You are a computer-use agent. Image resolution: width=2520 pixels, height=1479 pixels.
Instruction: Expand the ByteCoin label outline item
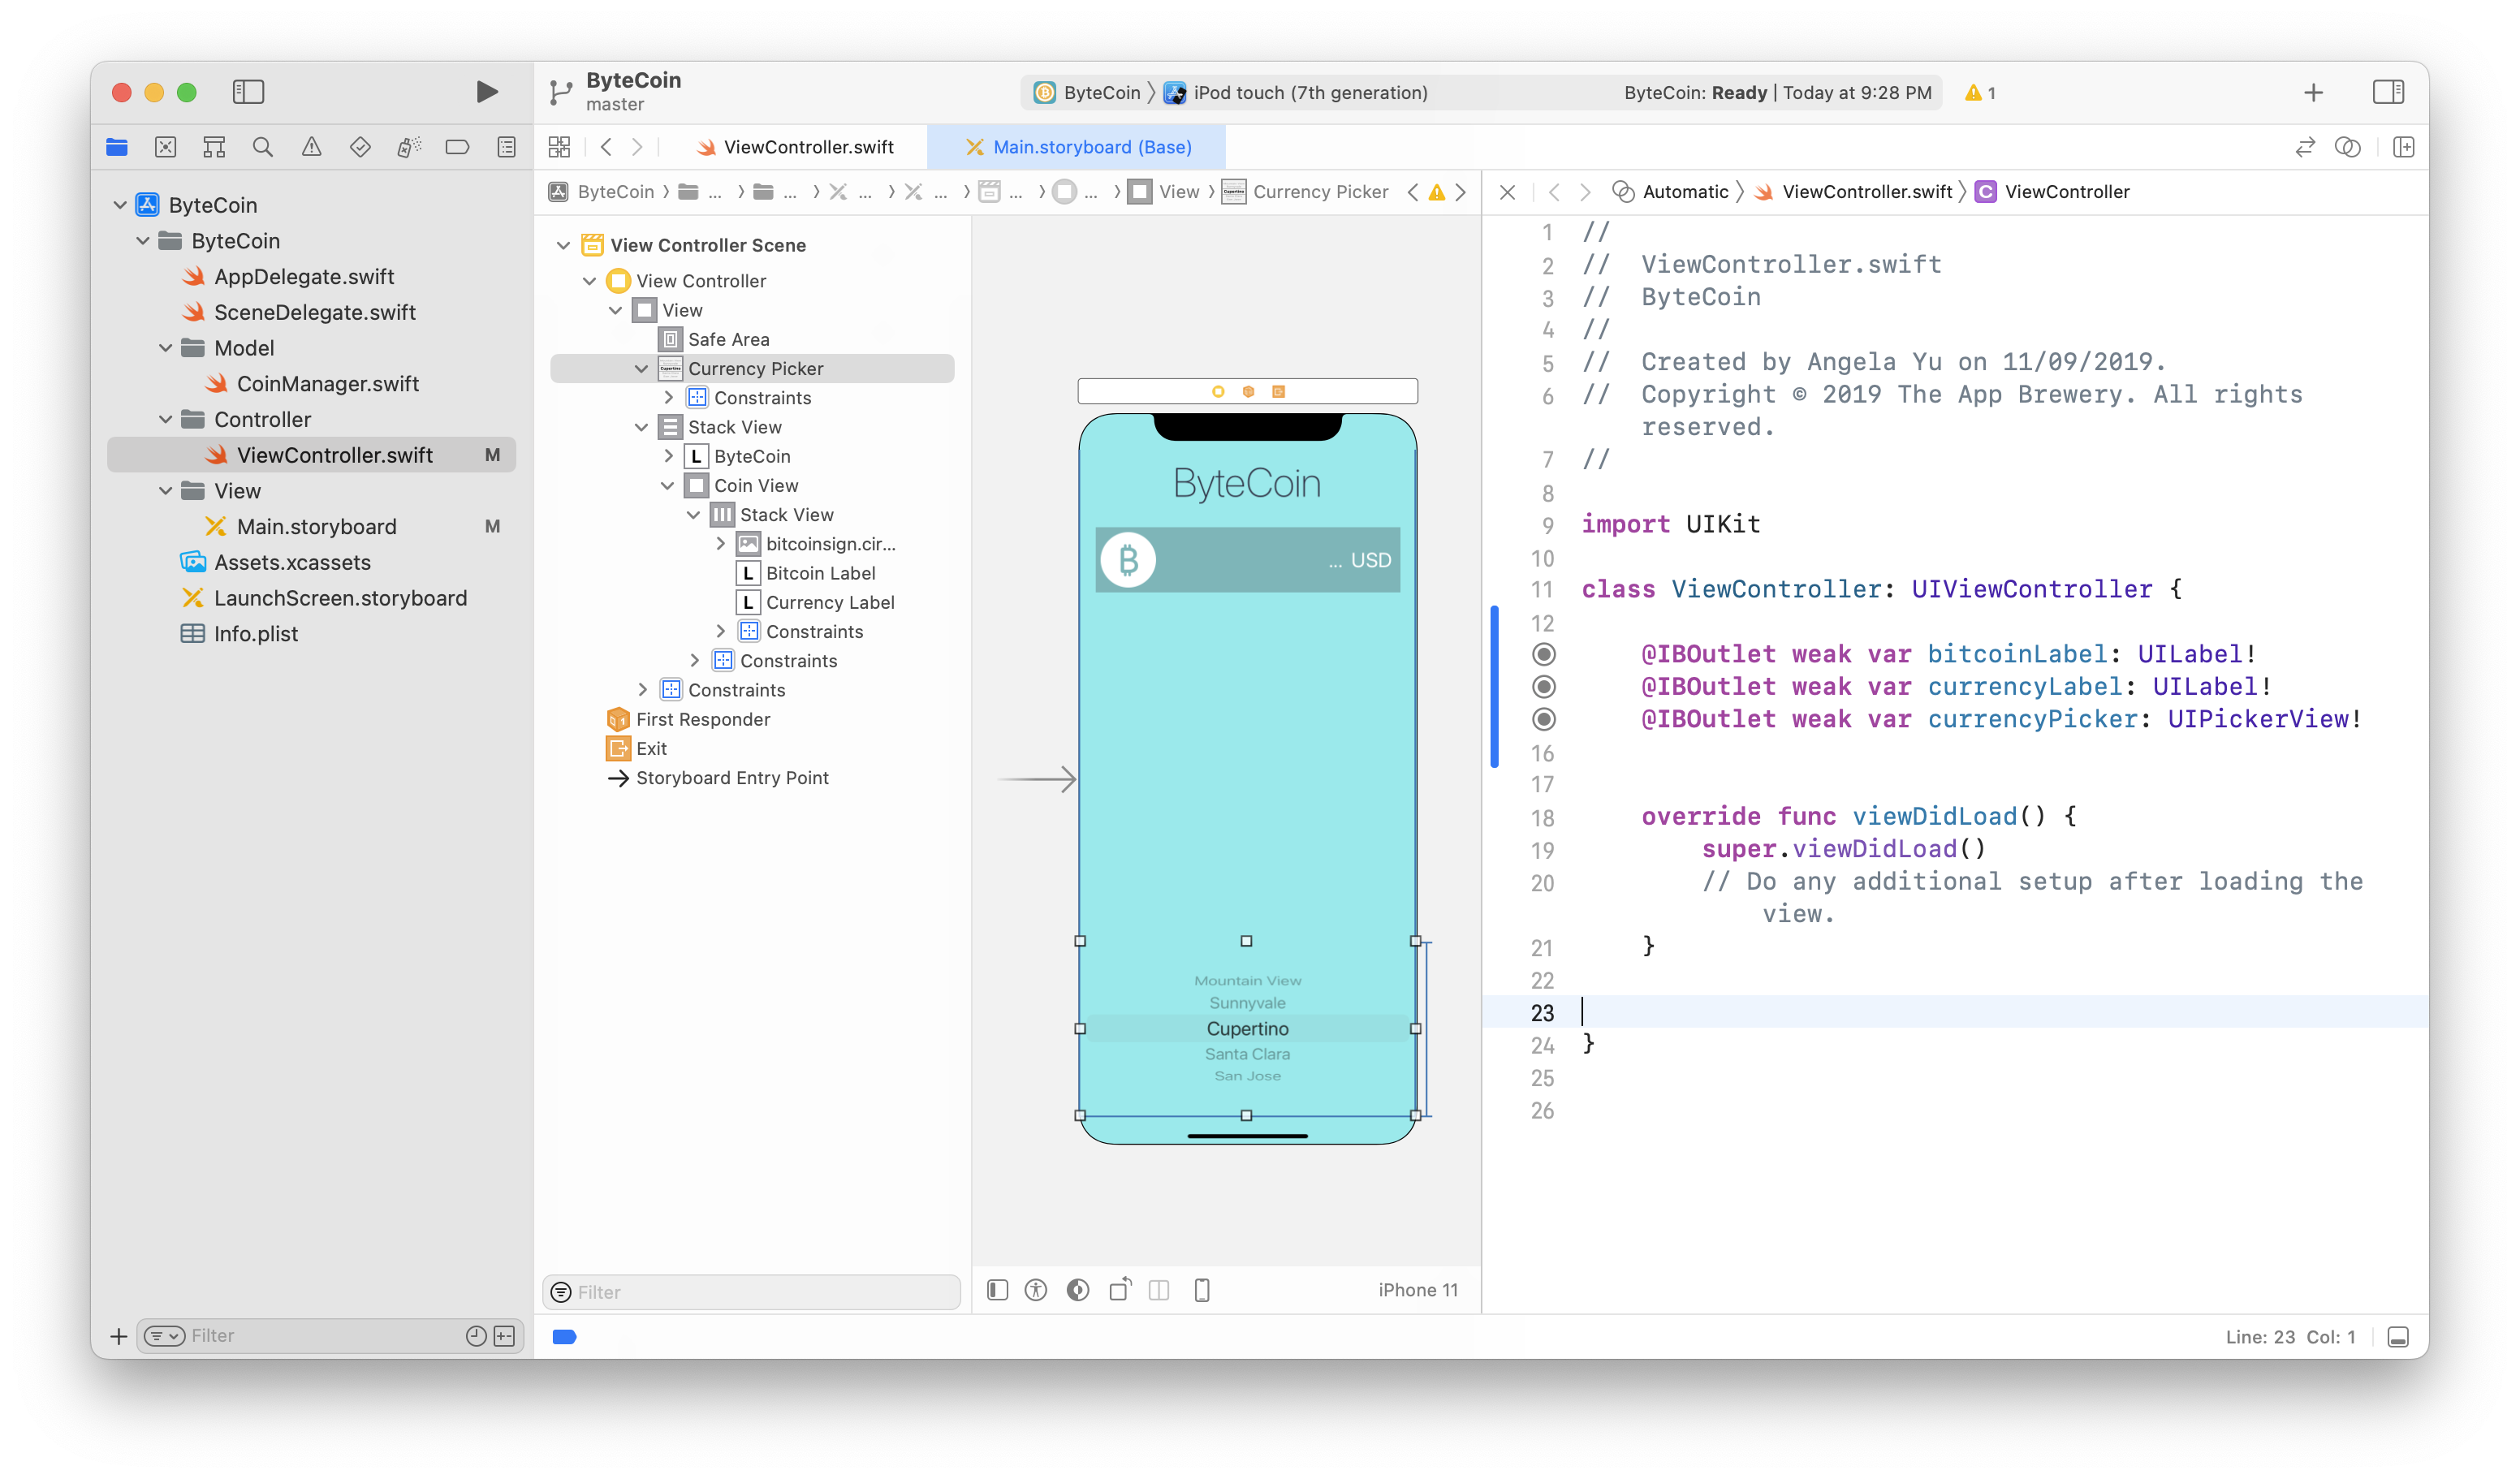[668, 456]
